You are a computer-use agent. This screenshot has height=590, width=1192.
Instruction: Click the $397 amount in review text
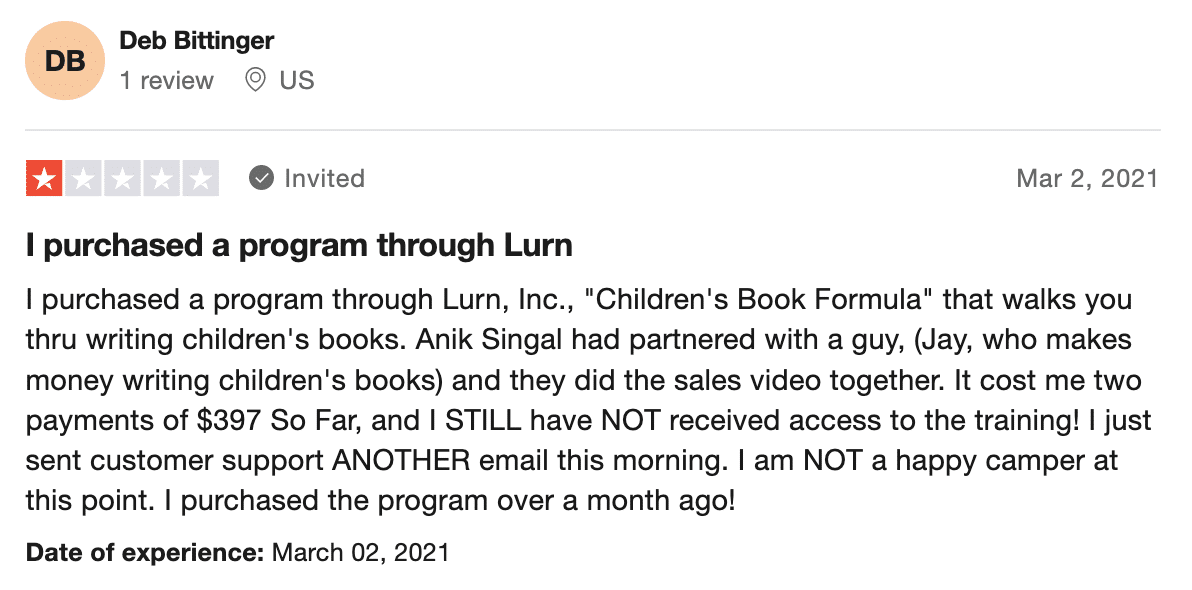click(230, 420)
